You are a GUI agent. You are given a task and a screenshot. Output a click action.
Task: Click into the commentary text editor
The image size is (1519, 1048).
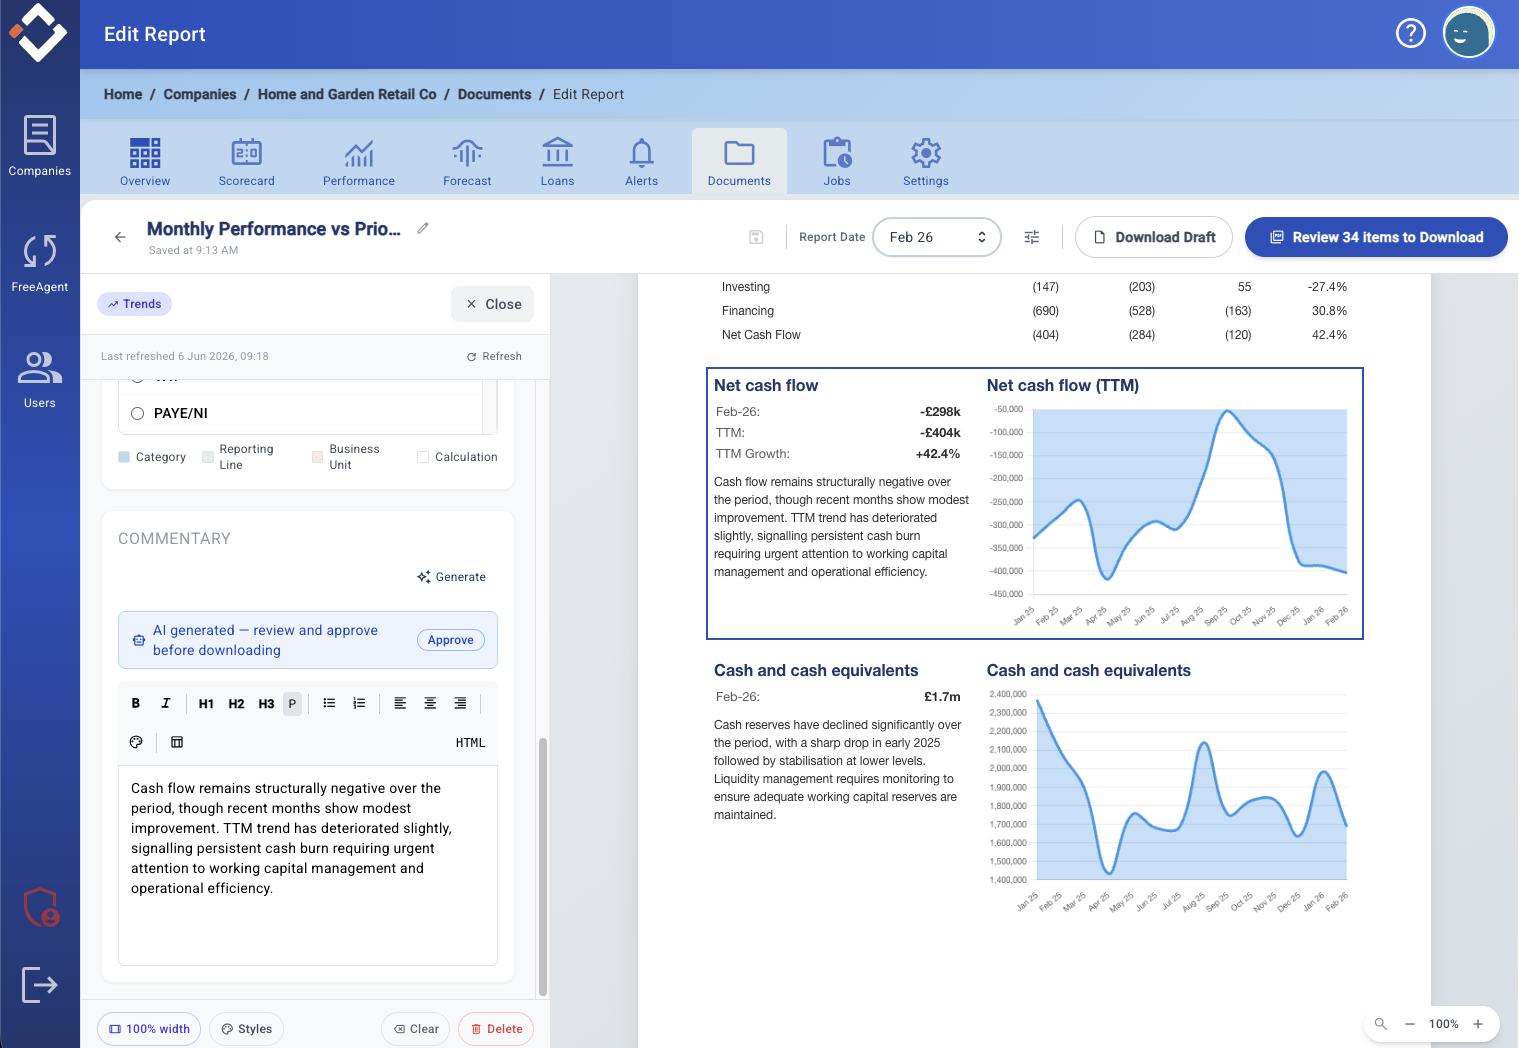coord(308,865)
